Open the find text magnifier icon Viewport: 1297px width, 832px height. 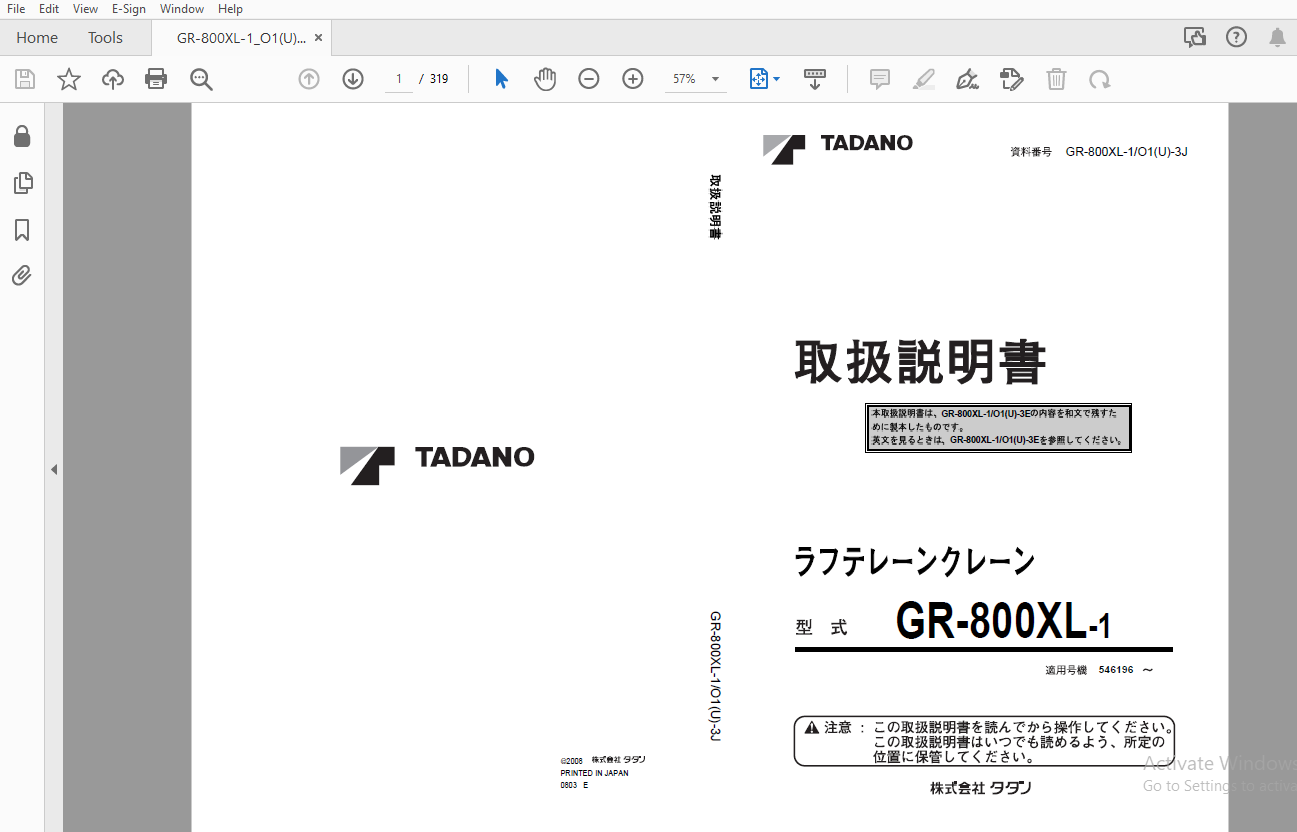point(201,79)
